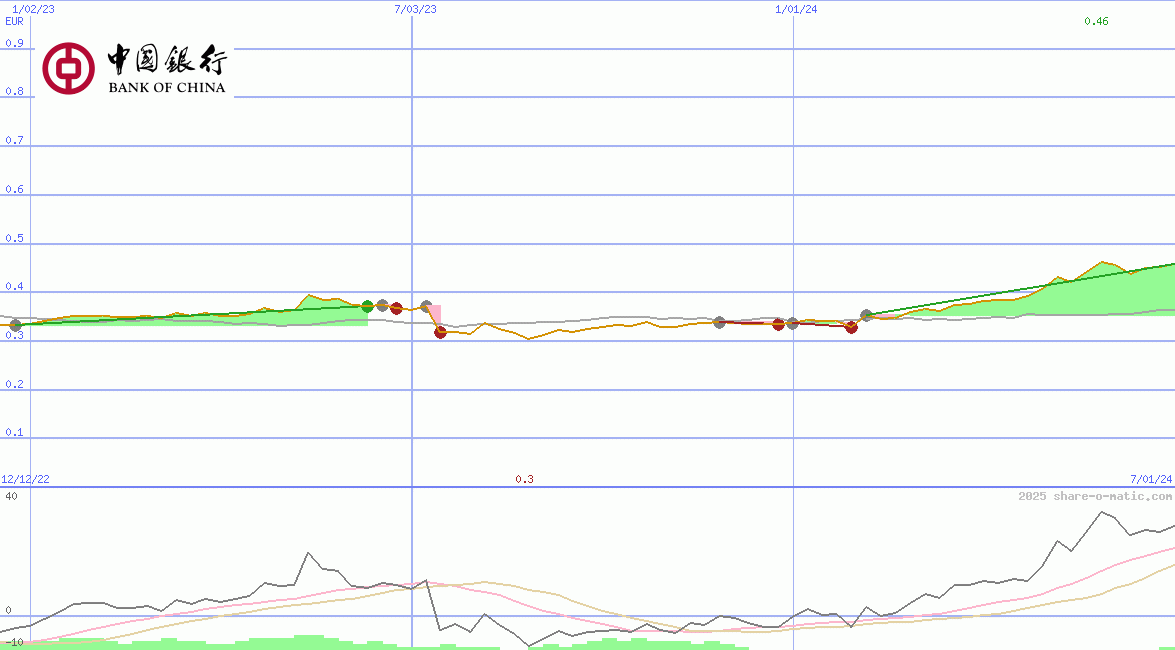This screenshot has width=1175, height=650.
Task: Click the red sell marker after the gap down
Action: click(x=440, y=332)
